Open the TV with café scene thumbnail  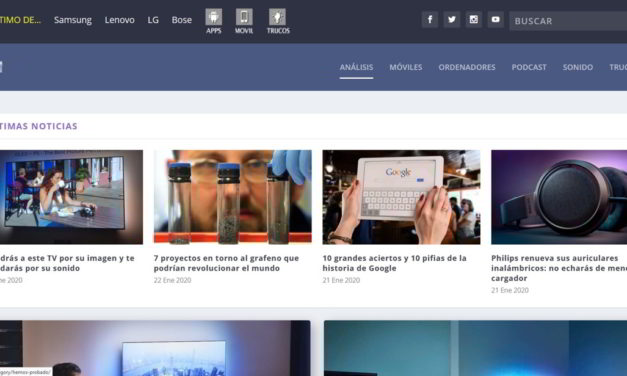click(x=71, y=197)
